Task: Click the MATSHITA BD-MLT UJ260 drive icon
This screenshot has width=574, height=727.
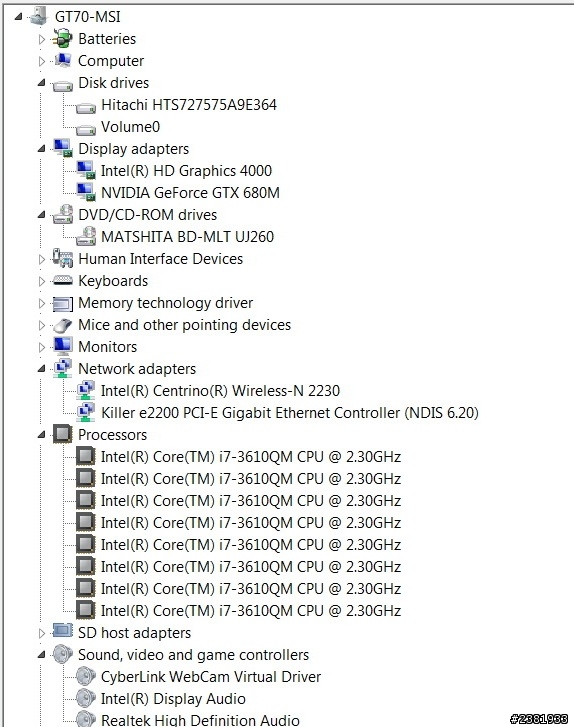Action: pyautogui.click(x=85, y=236)
